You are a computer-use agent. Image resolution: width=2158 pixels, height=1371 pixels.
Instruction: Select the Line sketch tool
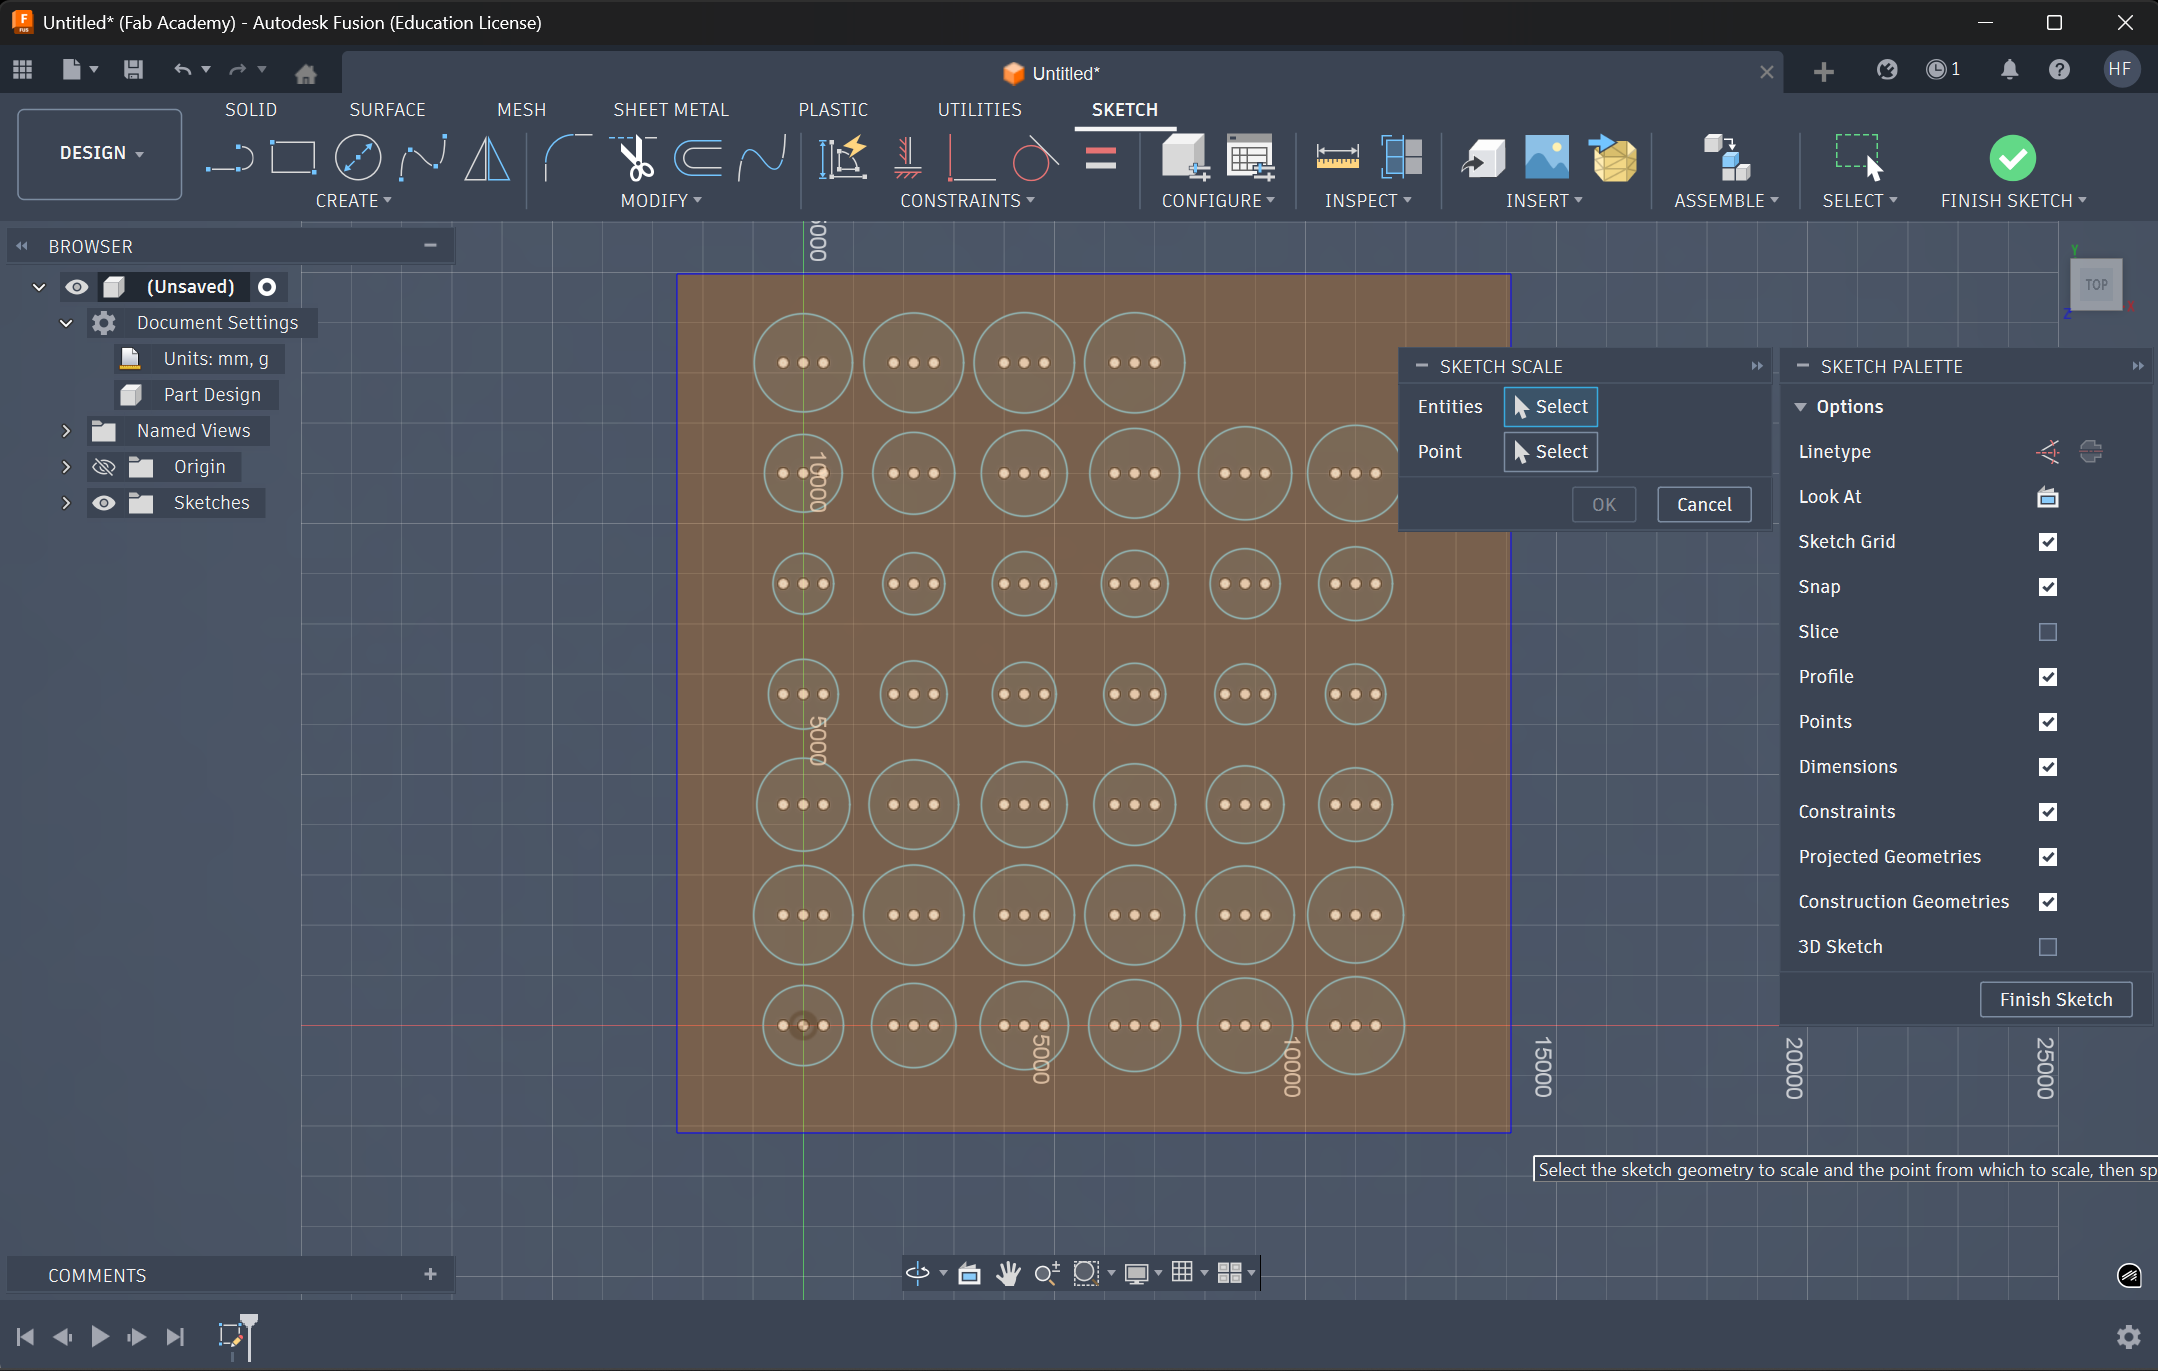230,157
